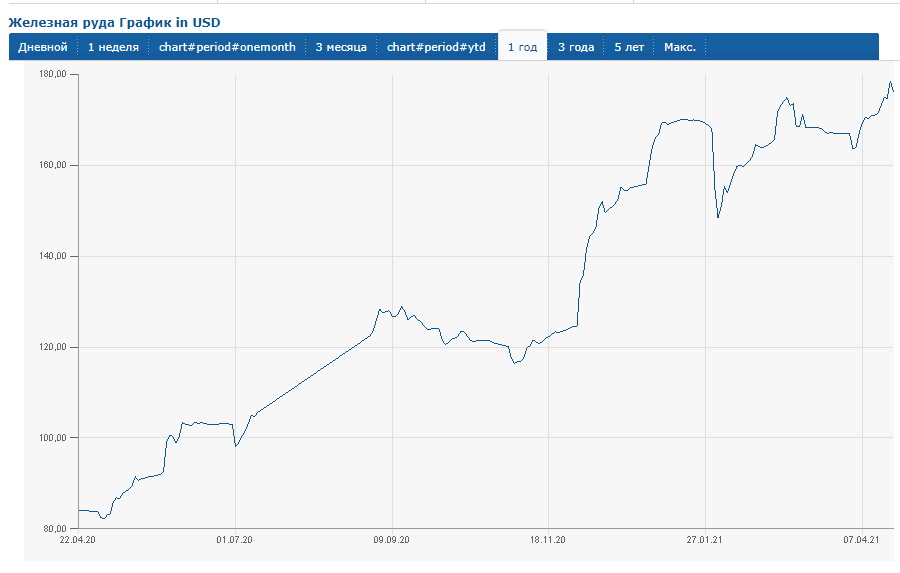
Task: Select the Дневной period tab
Action: (x=43, y=47)
